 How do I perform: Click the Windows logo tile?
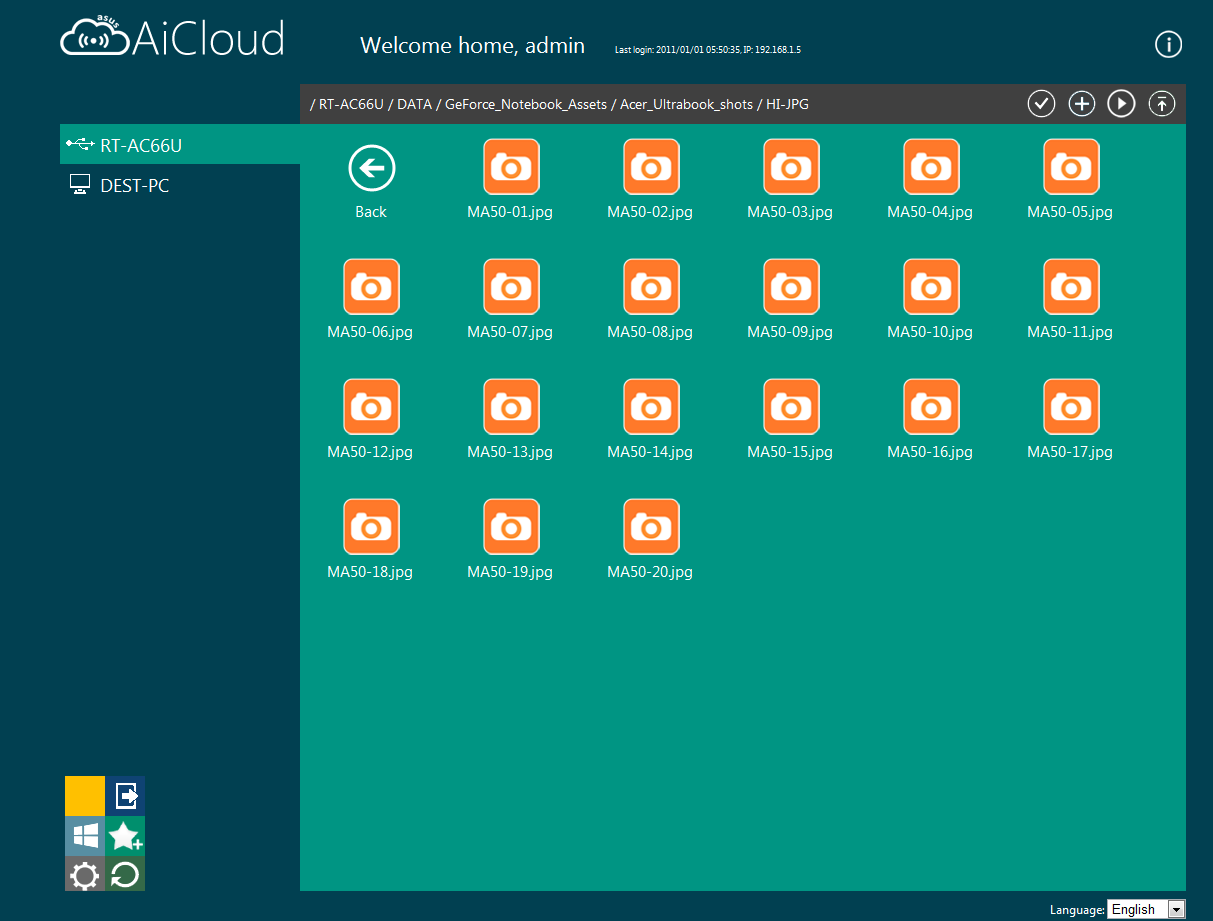[85, 836]
